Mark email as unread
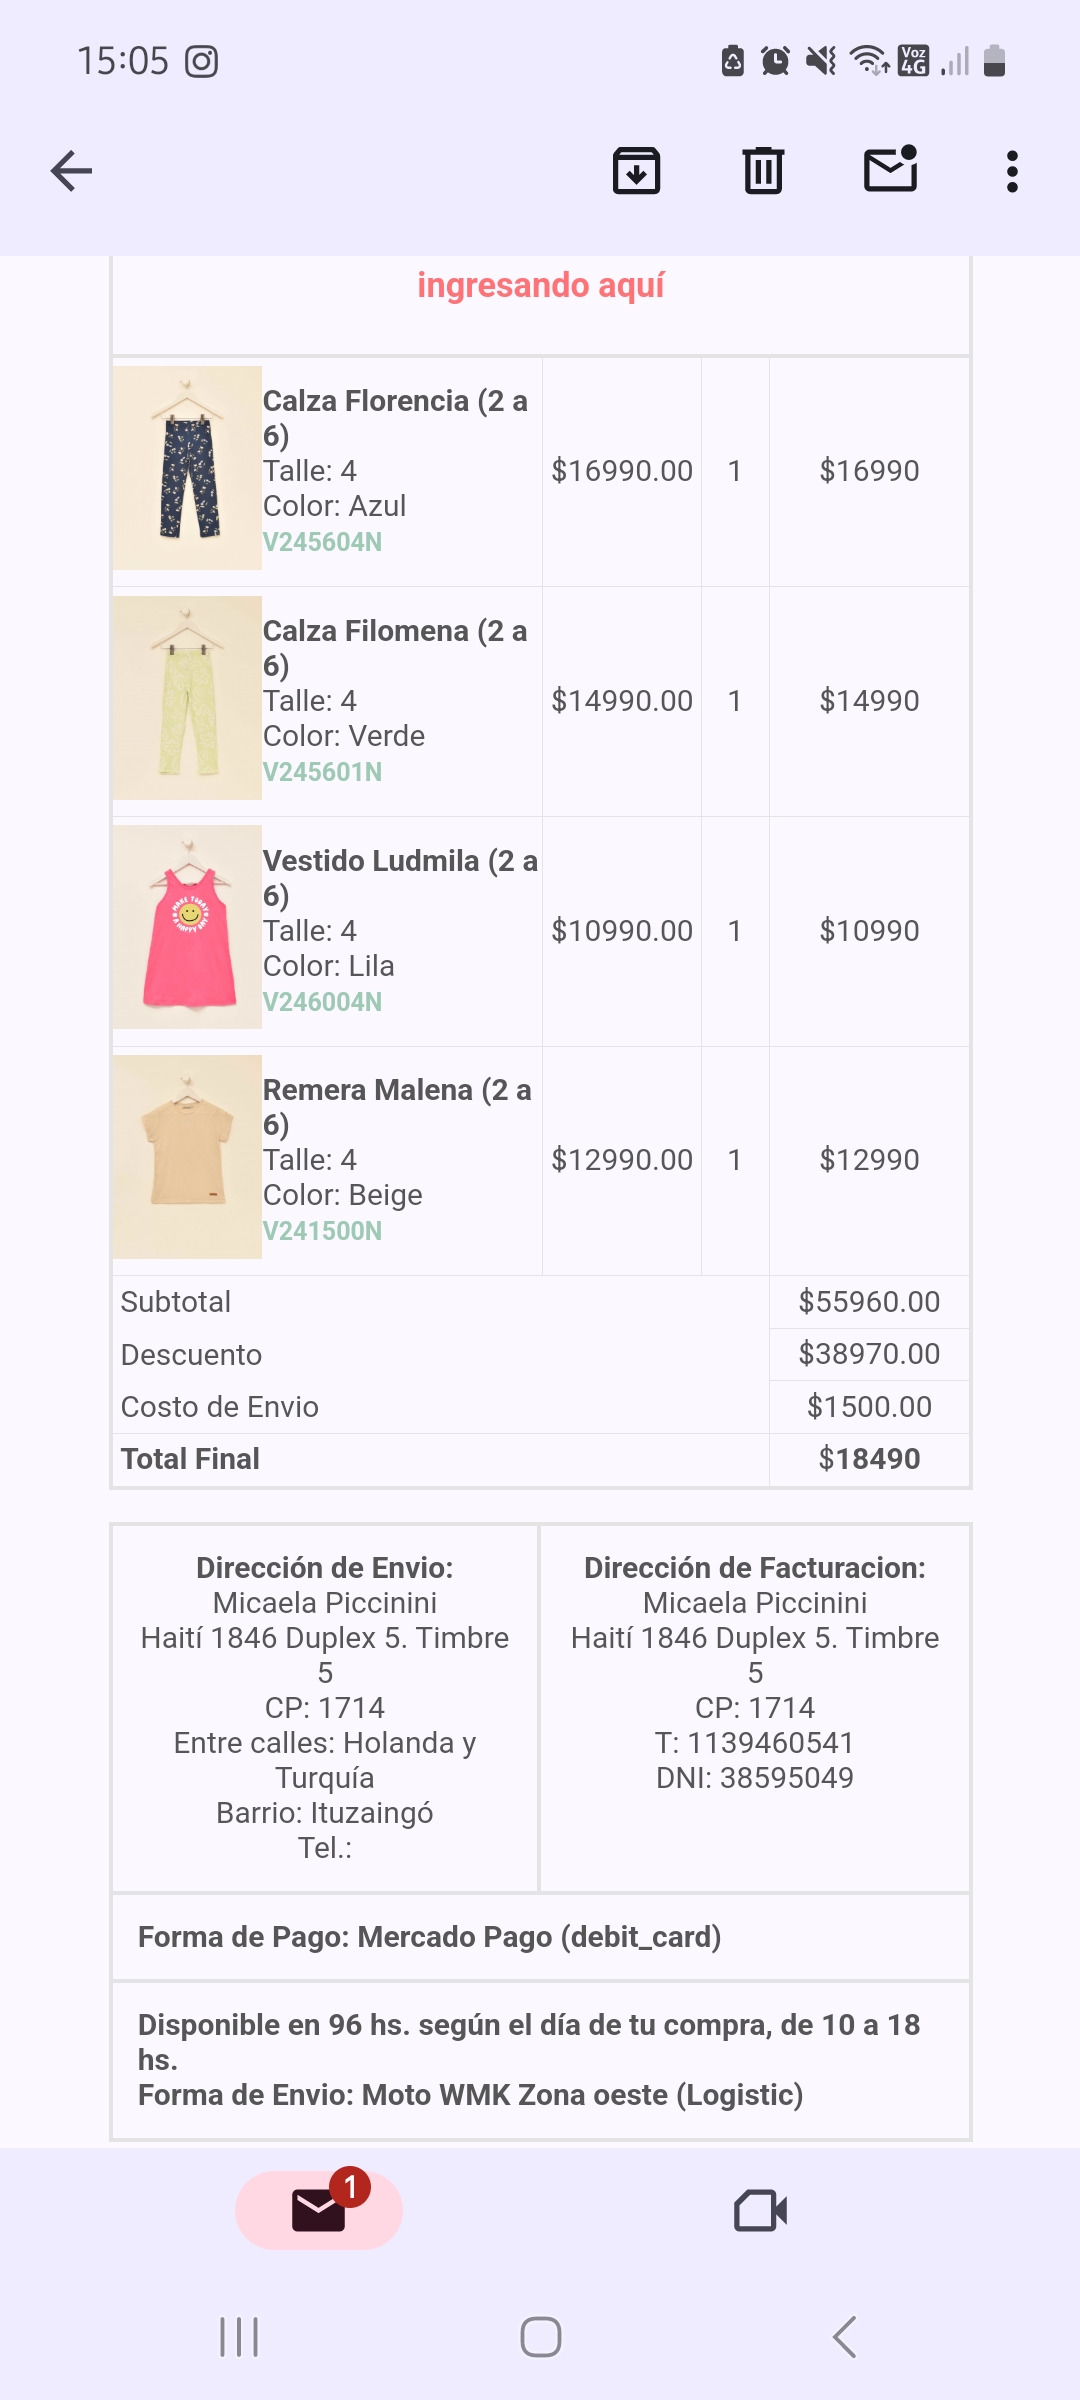 pos(890,169)
